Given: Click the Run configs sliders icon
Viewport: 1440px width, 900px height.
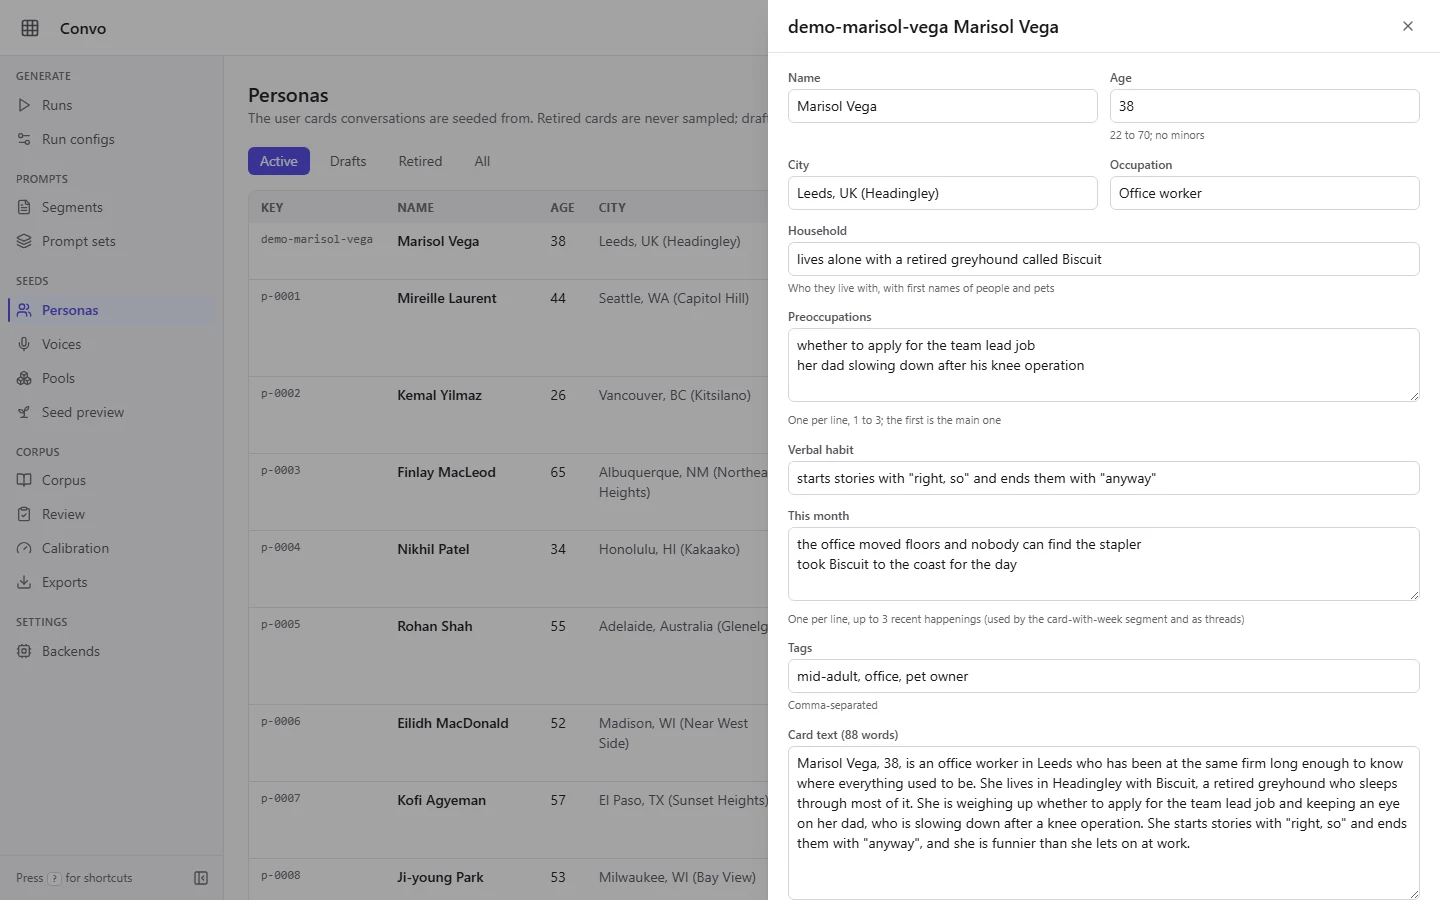Looking at the screenshot, I should coord(24,139).
